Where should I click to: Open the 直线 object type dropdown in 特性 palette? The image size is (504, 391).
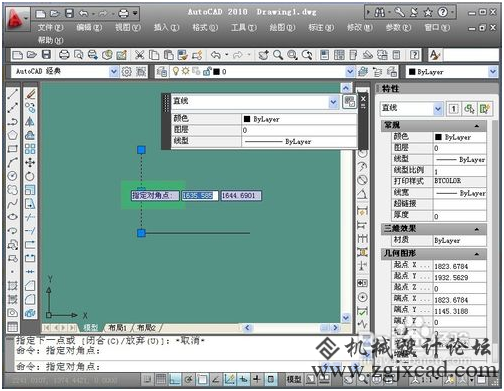(x=438, y=109)
